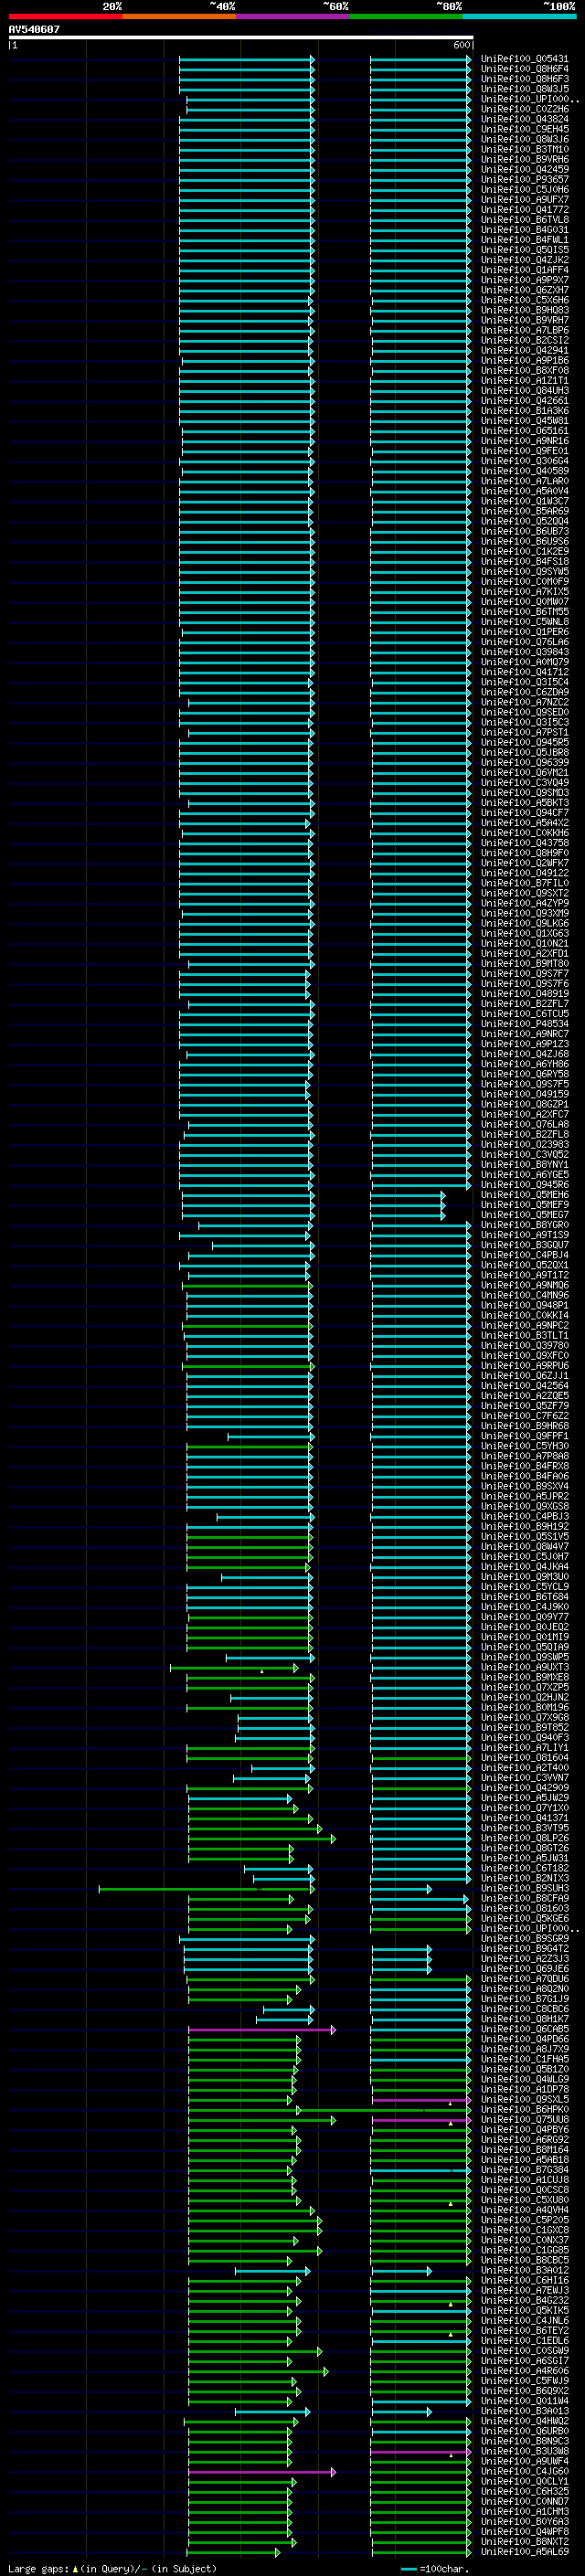The height and width of the screenshot is (2576, 585).
Task: Click the red 20% identity legend segment
Action: point(65,16)
